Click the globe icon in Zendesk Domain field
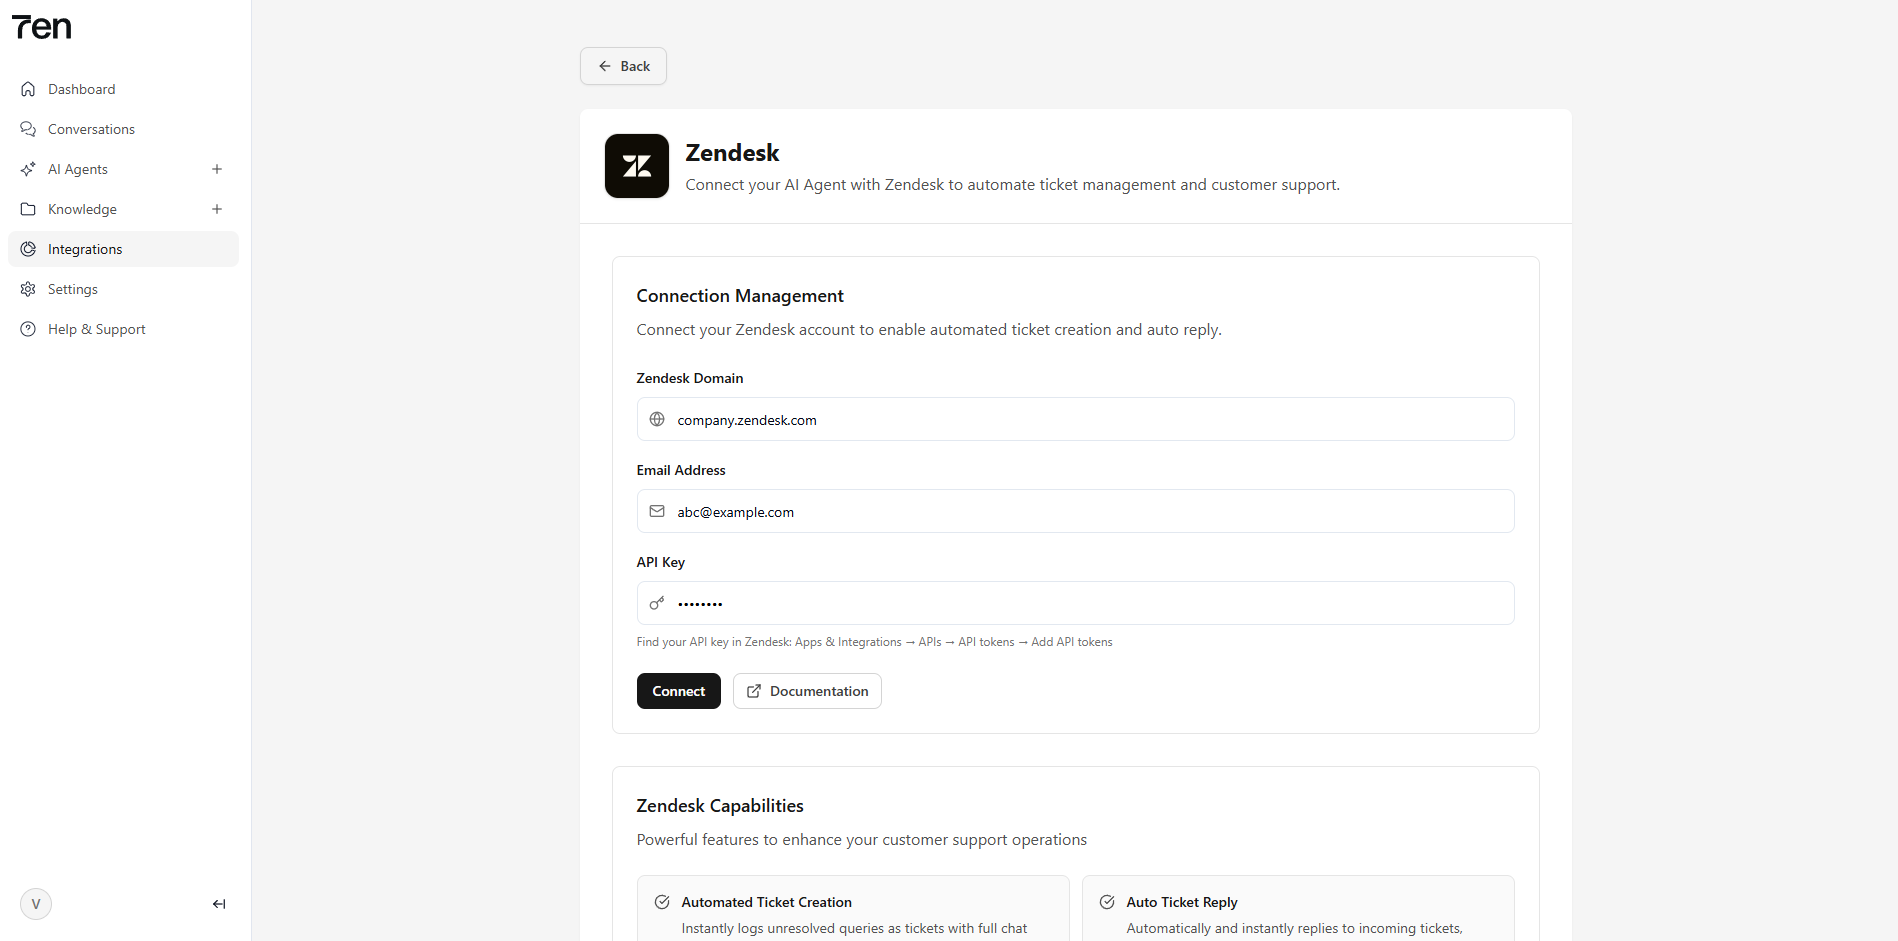 click(657, 420)
